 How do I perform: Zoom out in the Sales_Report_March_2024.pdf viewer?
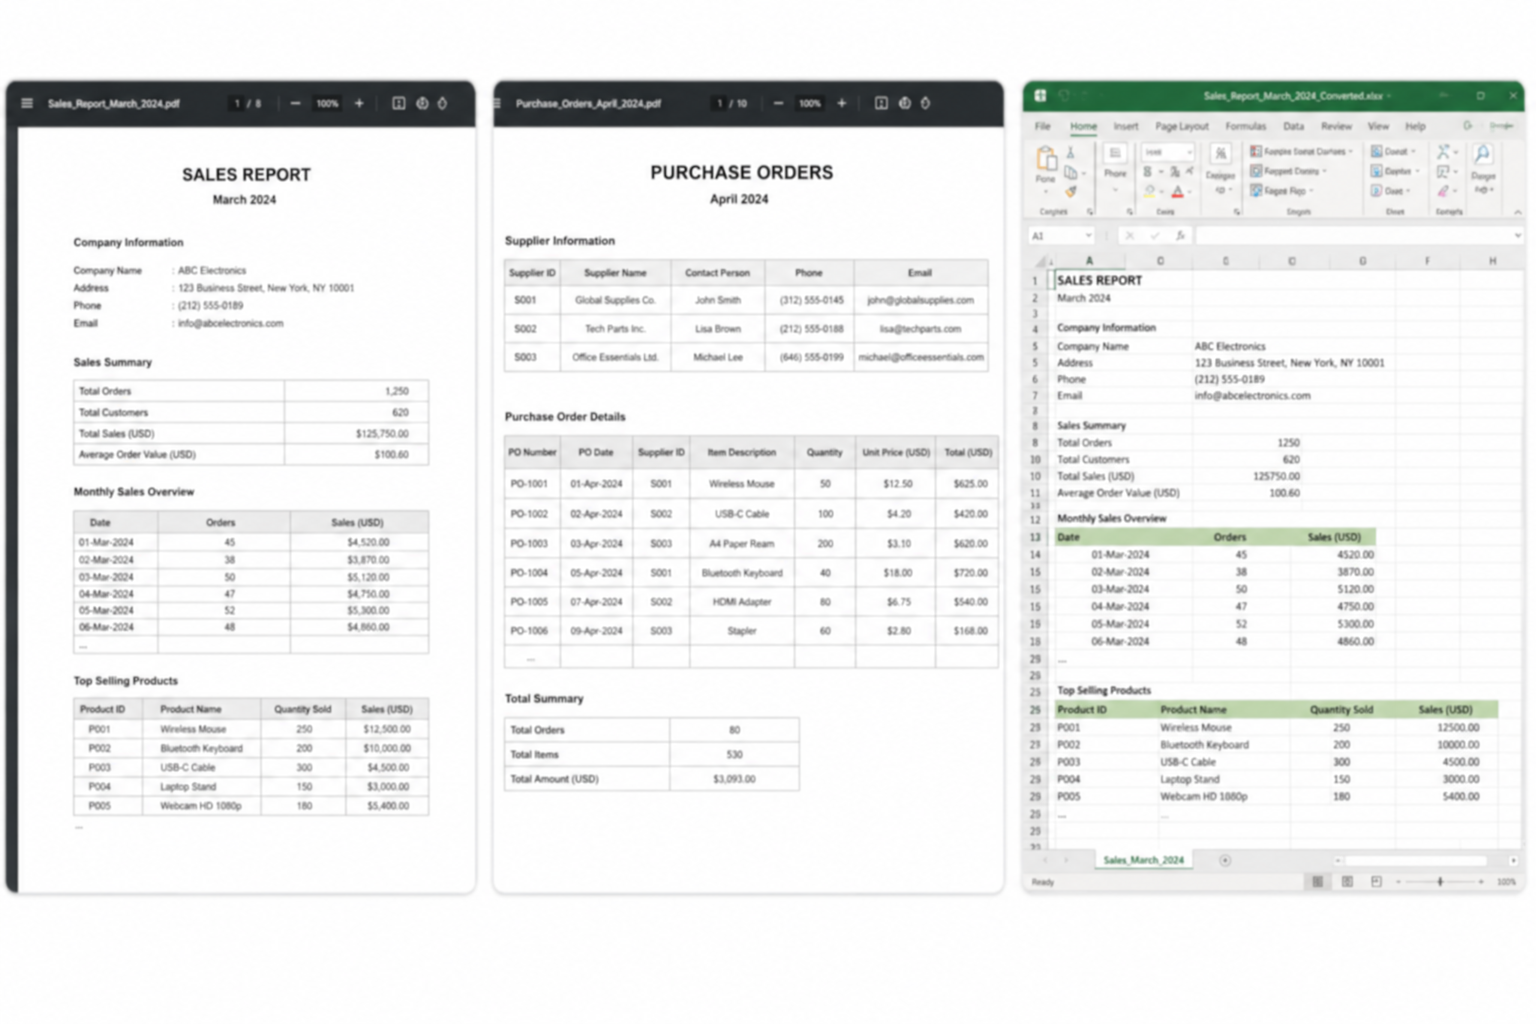[295, 103]
